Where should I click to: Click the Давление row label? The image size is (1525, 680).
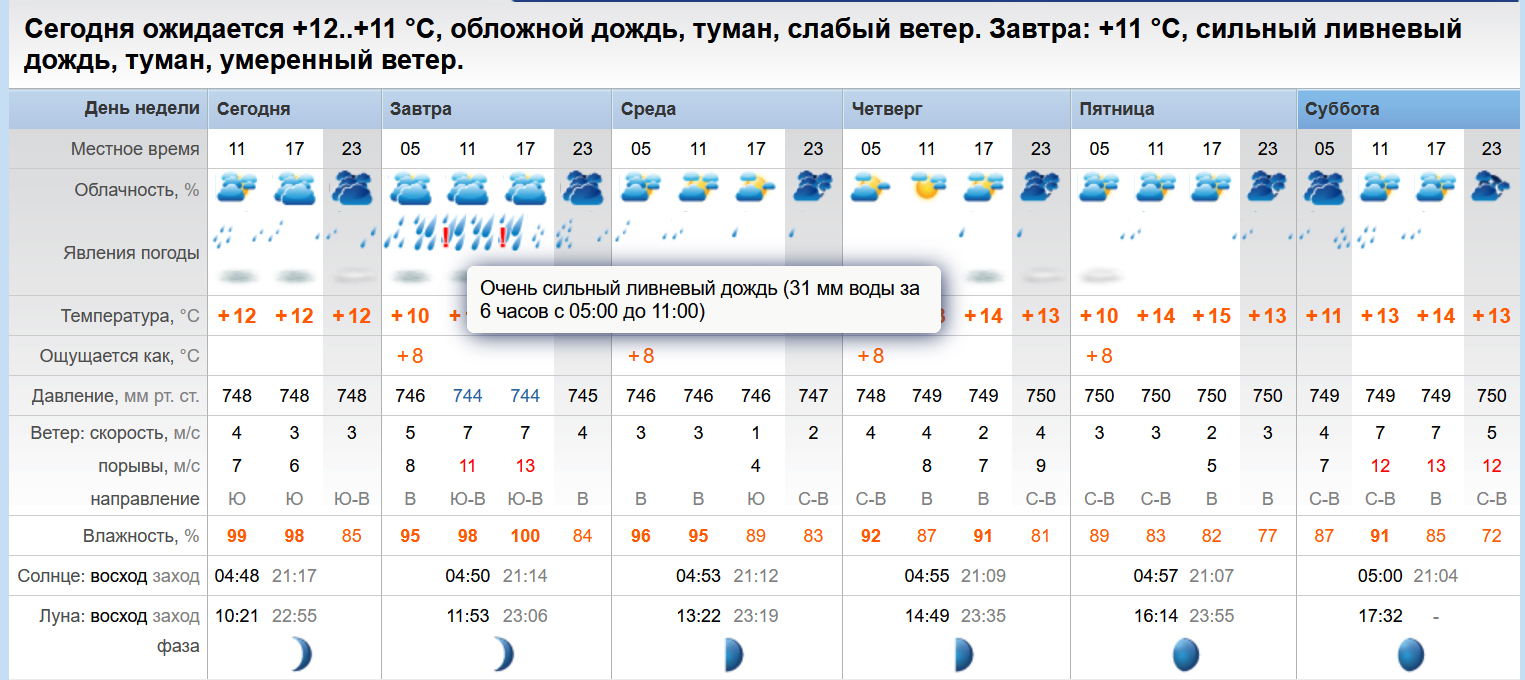point(115,396)
